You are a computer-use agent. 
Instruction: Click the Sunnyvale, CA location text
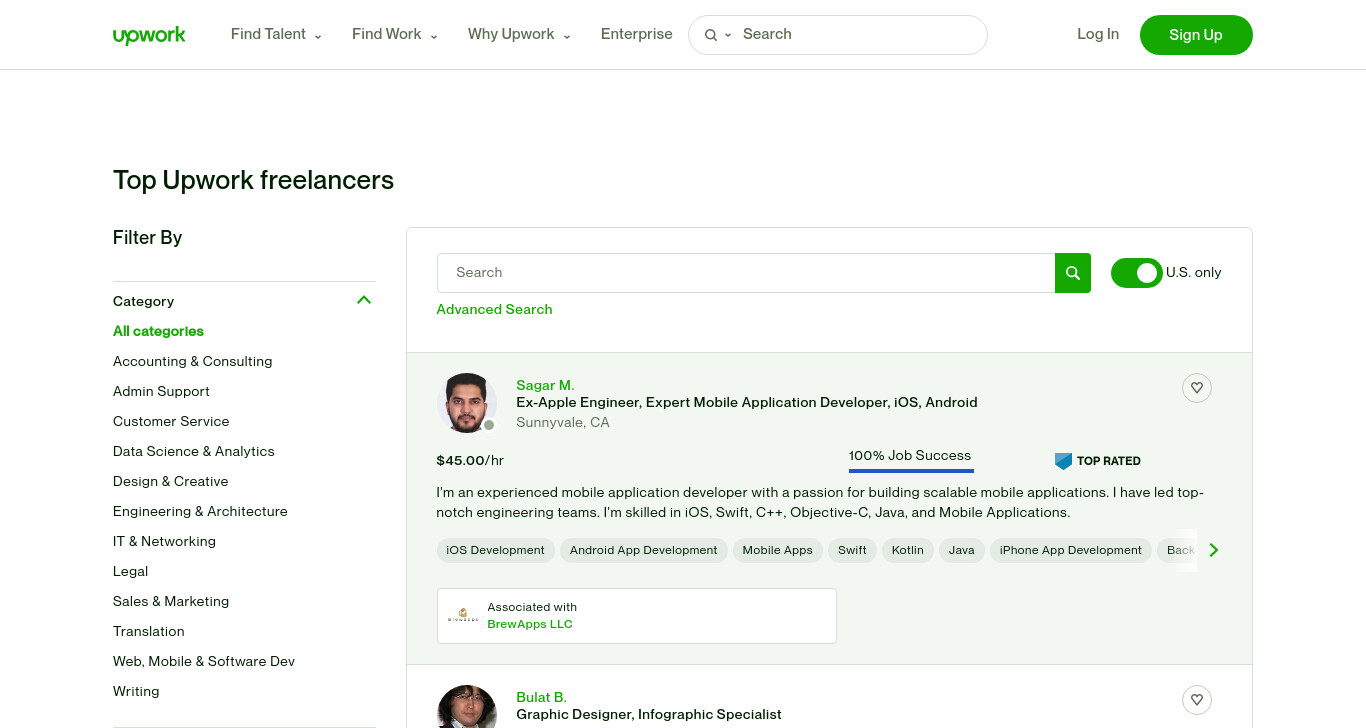(x=563, y=423)
